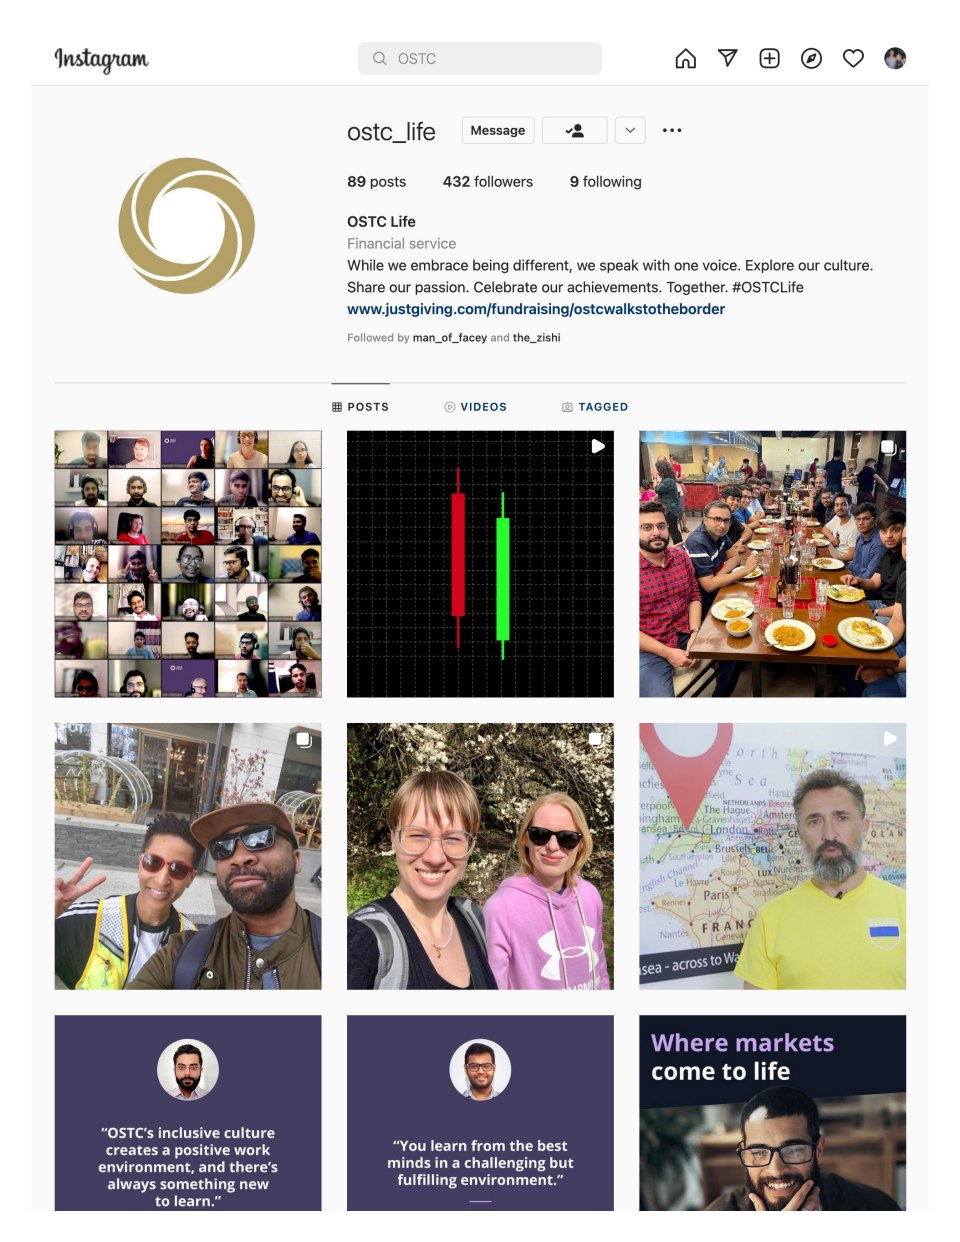
Task: Click the Message button
Action: 497,130
